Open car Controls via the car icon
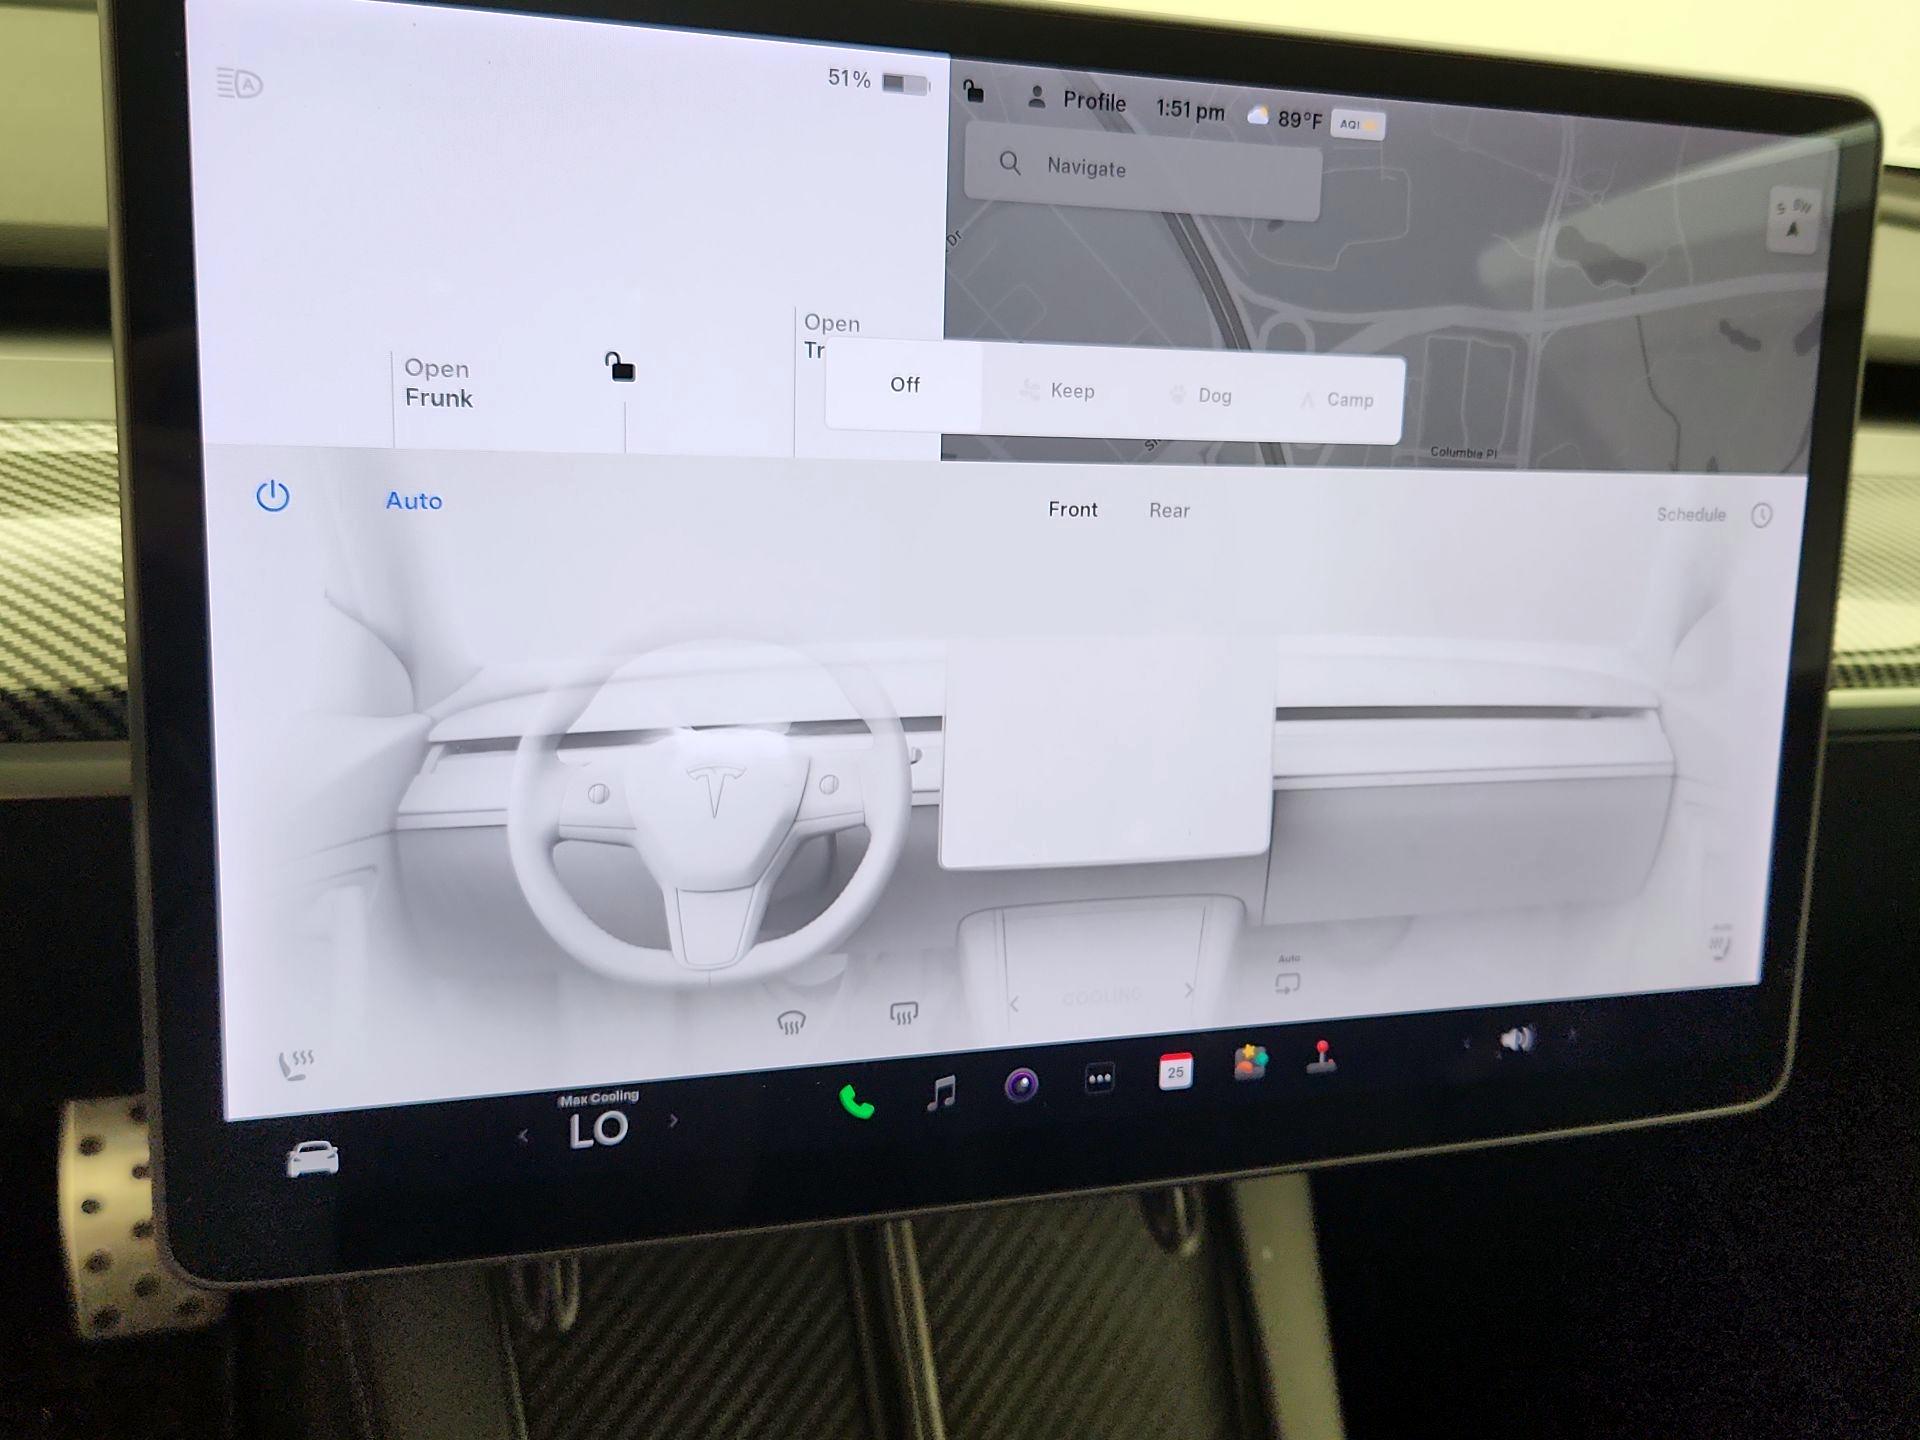 (313, 1159)
